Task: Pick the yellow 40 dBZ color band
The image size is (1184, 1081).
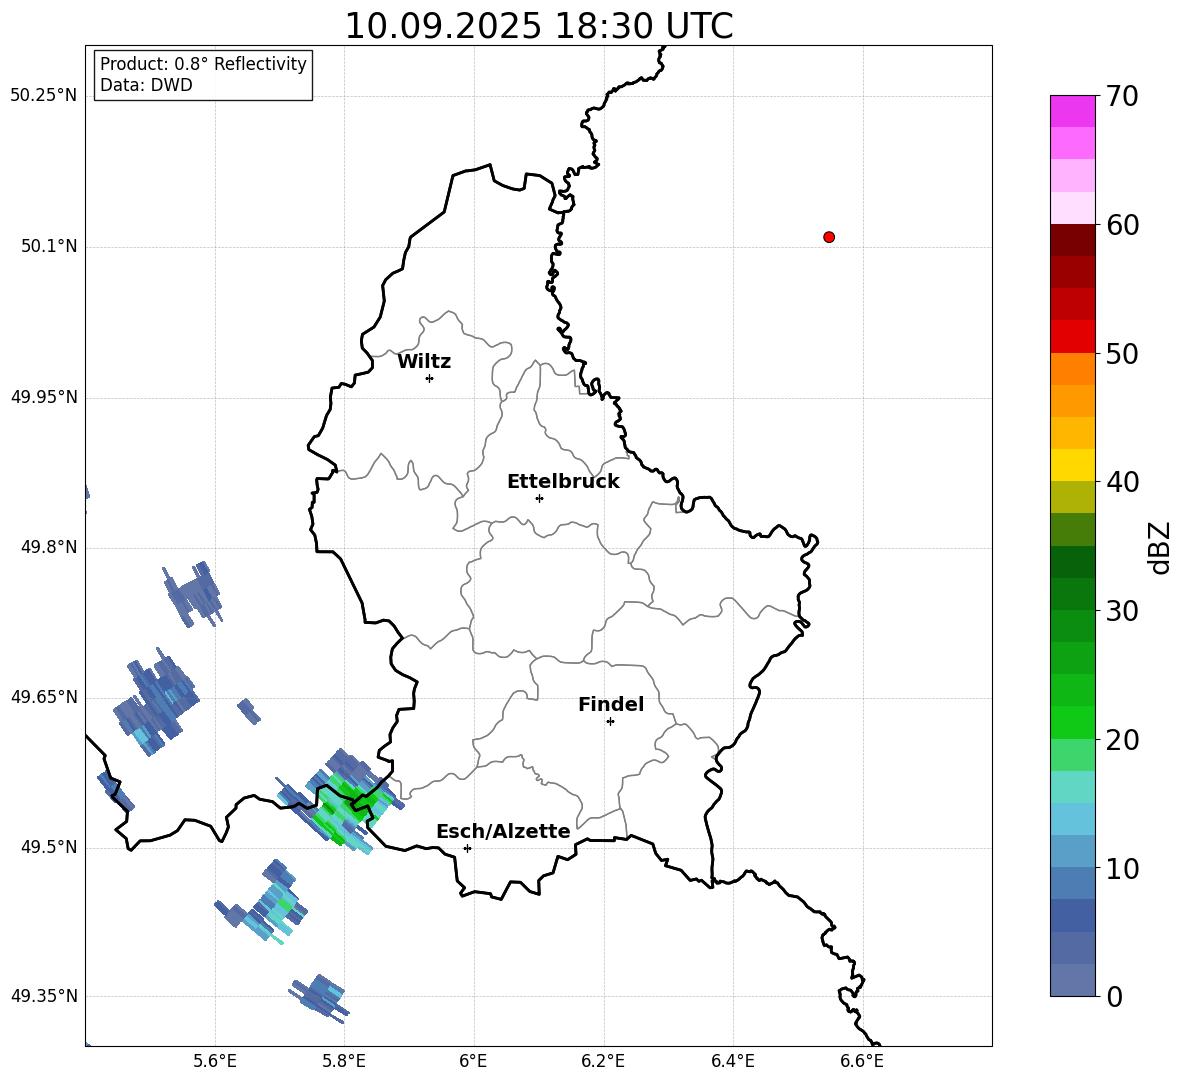Action: [x=1072, y=465]
